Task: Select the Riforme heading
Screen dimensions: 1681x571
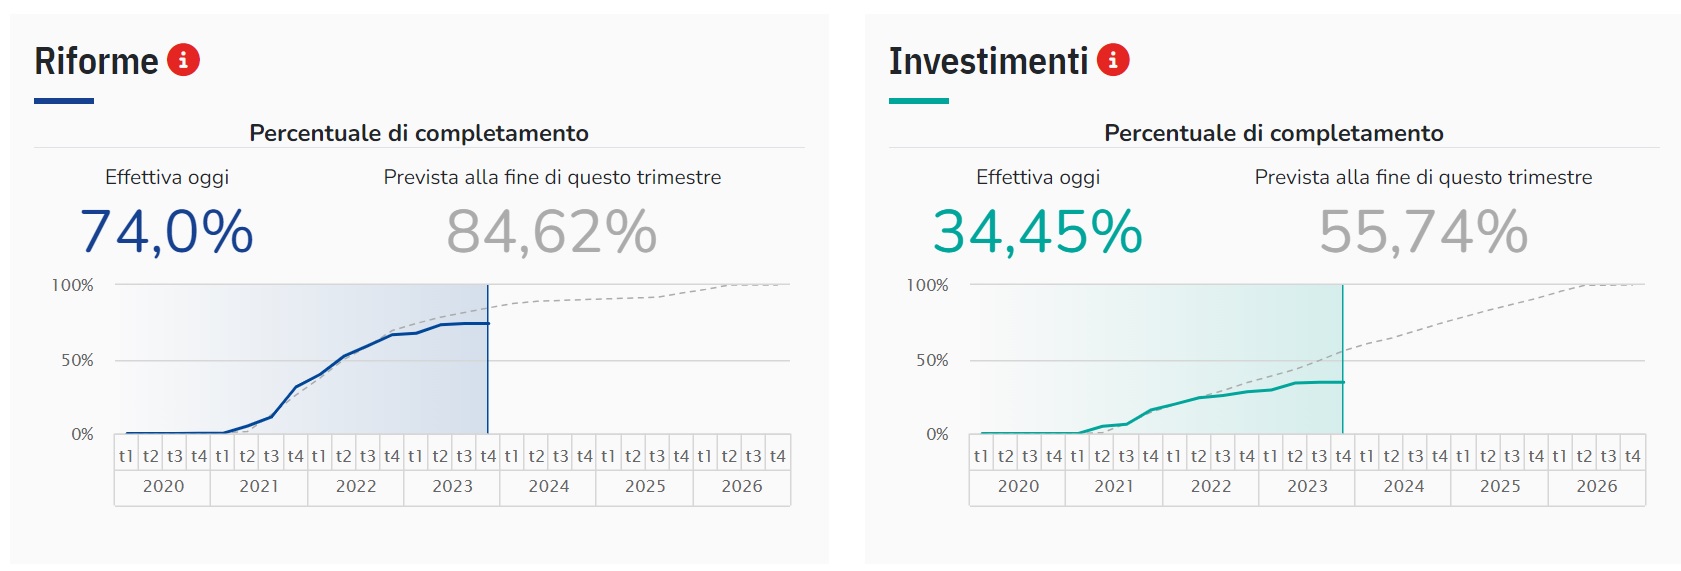Action: (96, 61)
